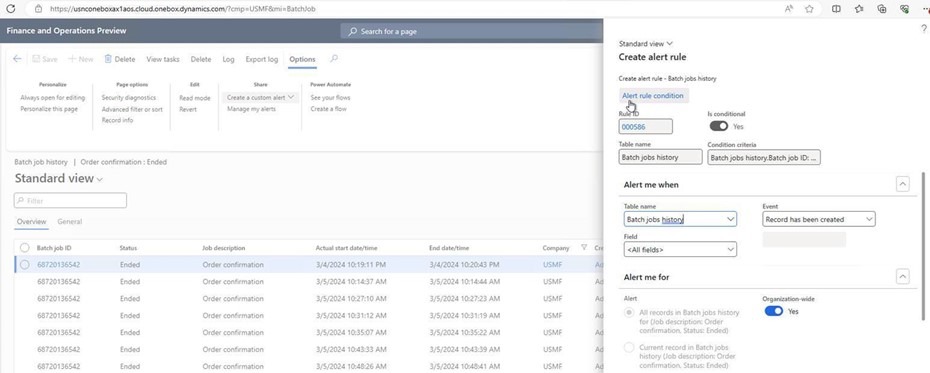Add page to favorites with star icon
The image size is (930, 373).
coord(809,9)
